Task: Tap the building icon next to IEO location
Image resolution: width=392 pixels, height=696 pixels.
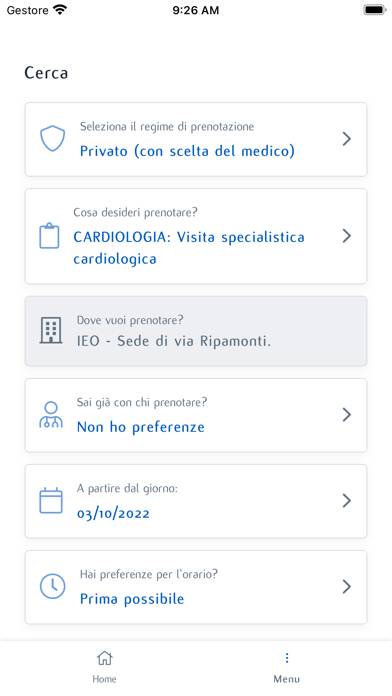Action: tap(51, 331)
